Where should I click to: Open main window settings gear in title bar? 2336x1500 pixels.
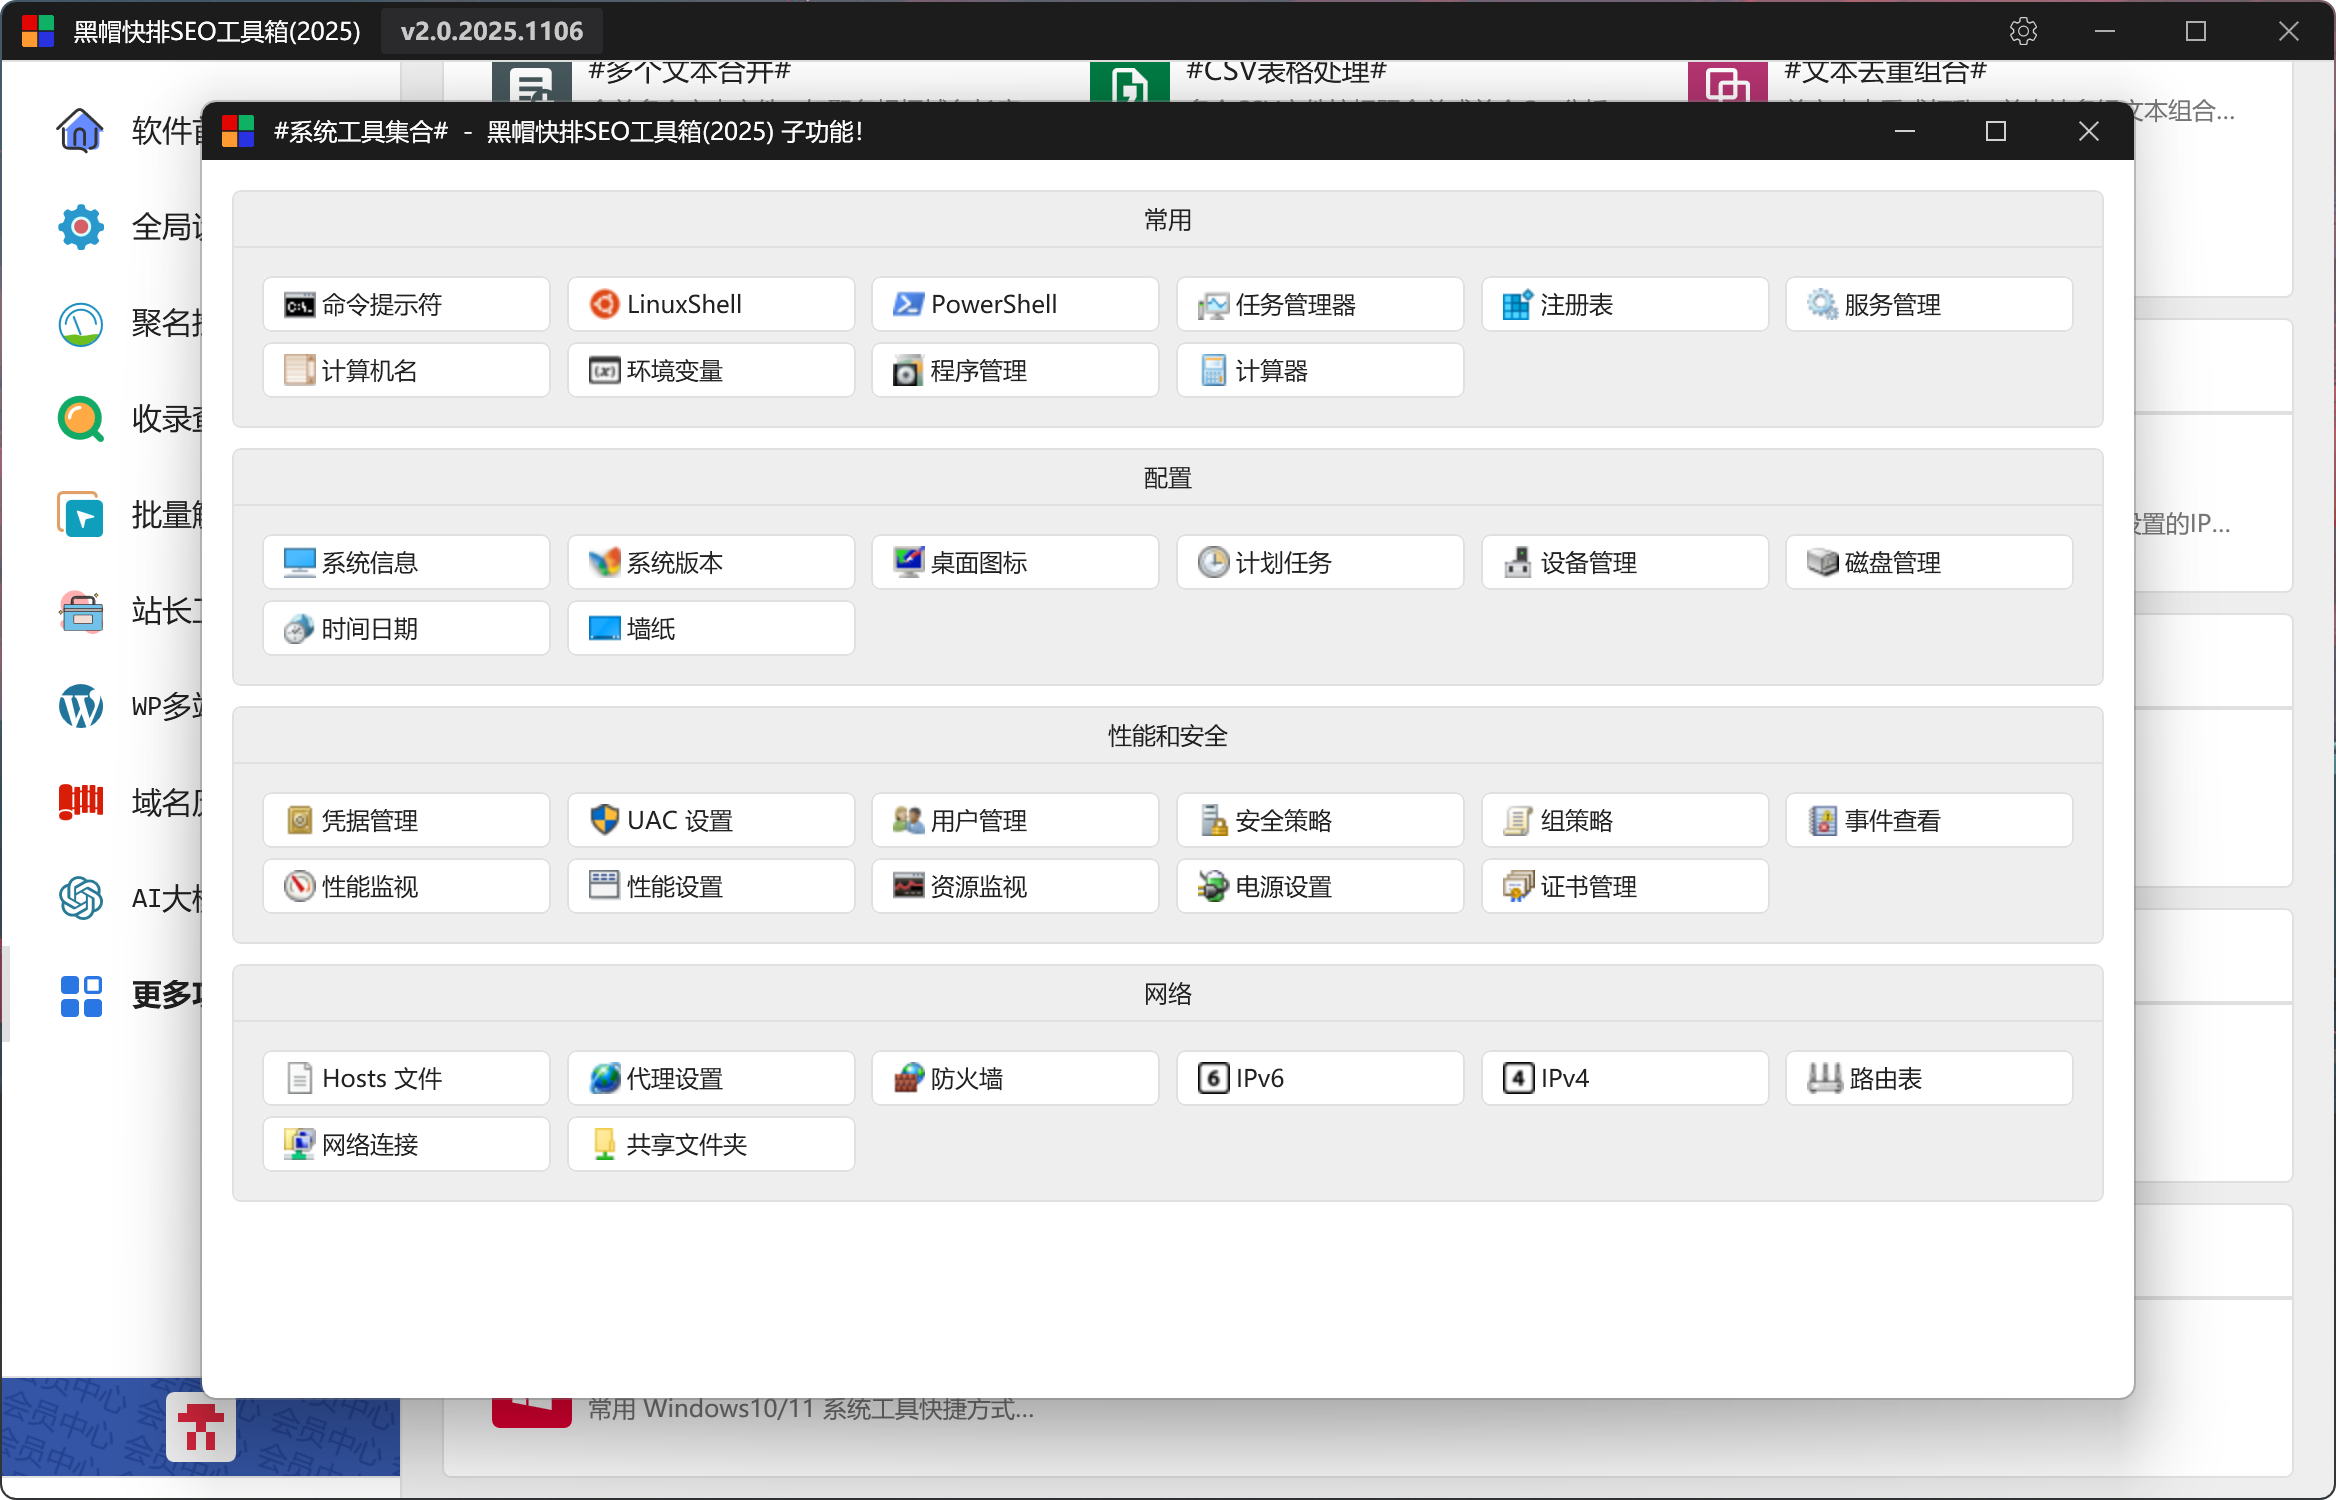click(2023, 31)
